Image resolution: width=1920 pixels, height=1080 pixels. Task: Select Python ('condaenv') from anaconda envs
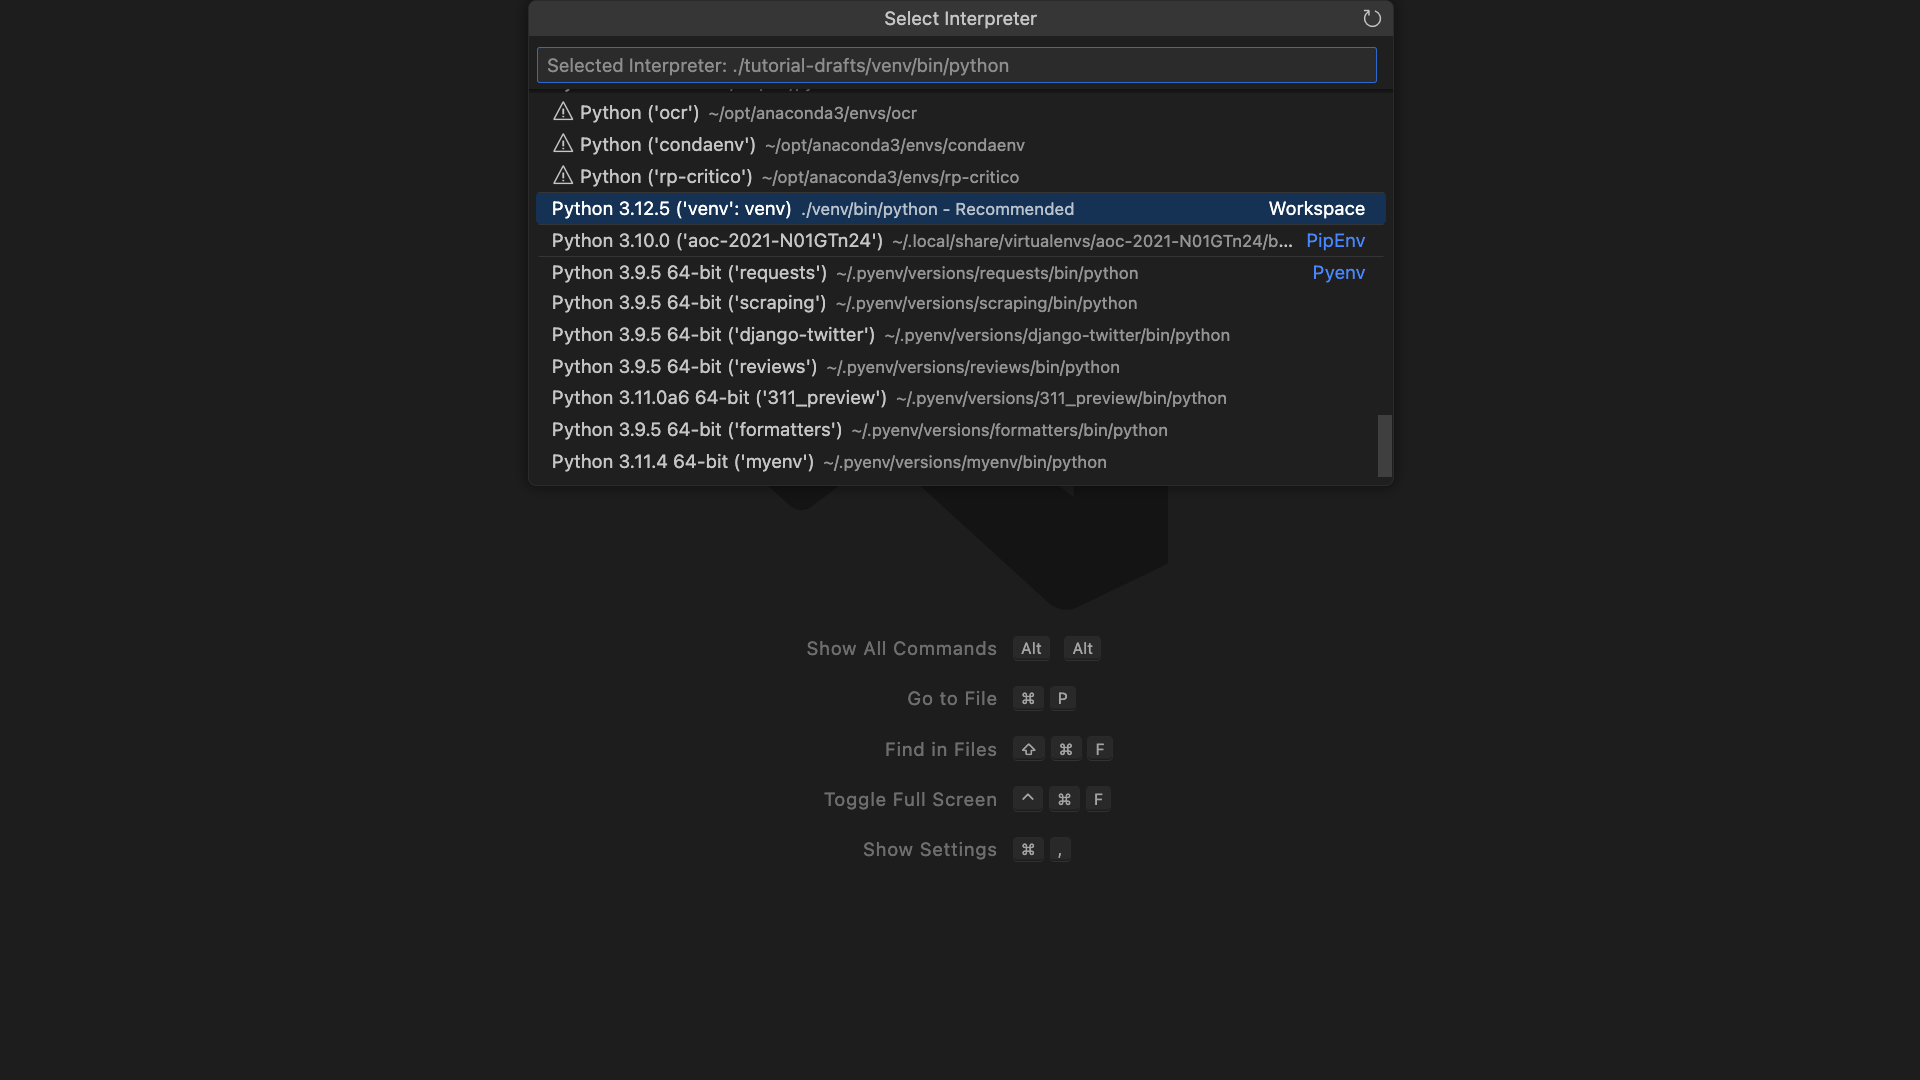tap(667, 144)
